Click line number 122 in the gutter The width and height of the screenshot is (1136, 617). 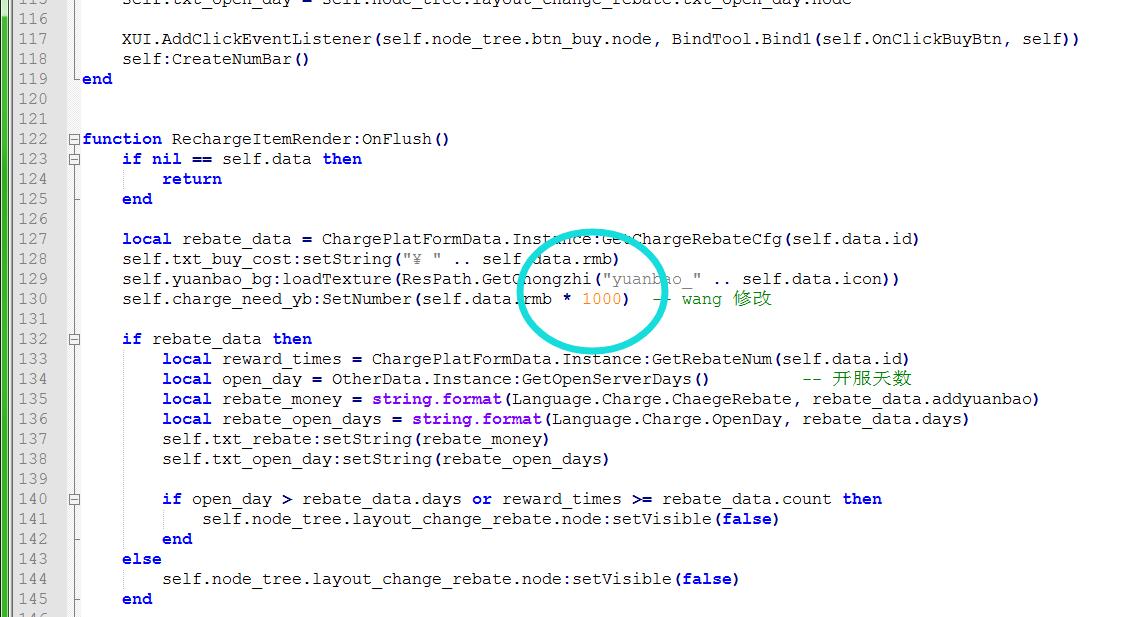tap(32, 139)
